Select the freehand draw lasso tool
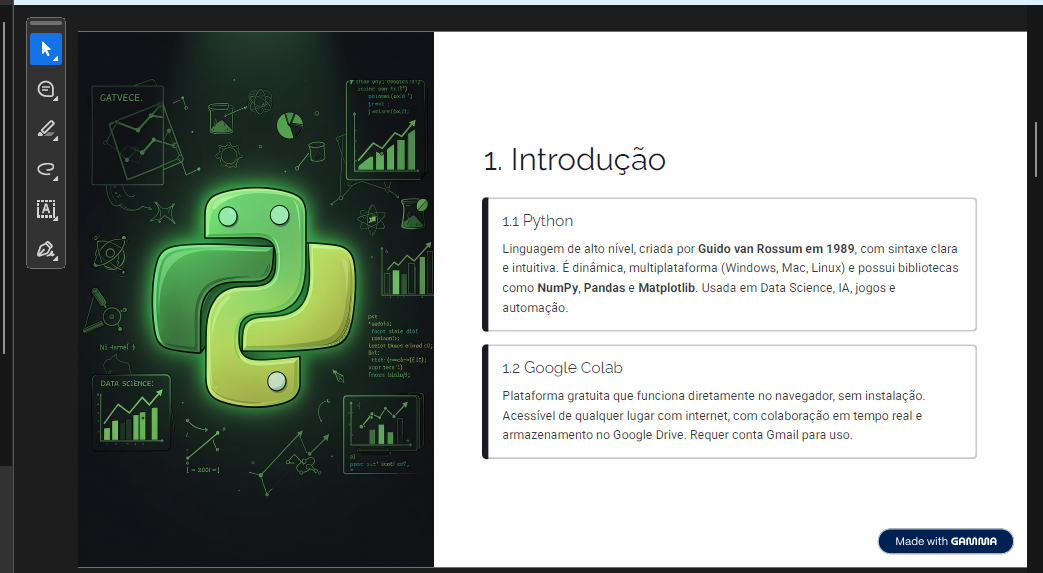 (x=46, y=169)
